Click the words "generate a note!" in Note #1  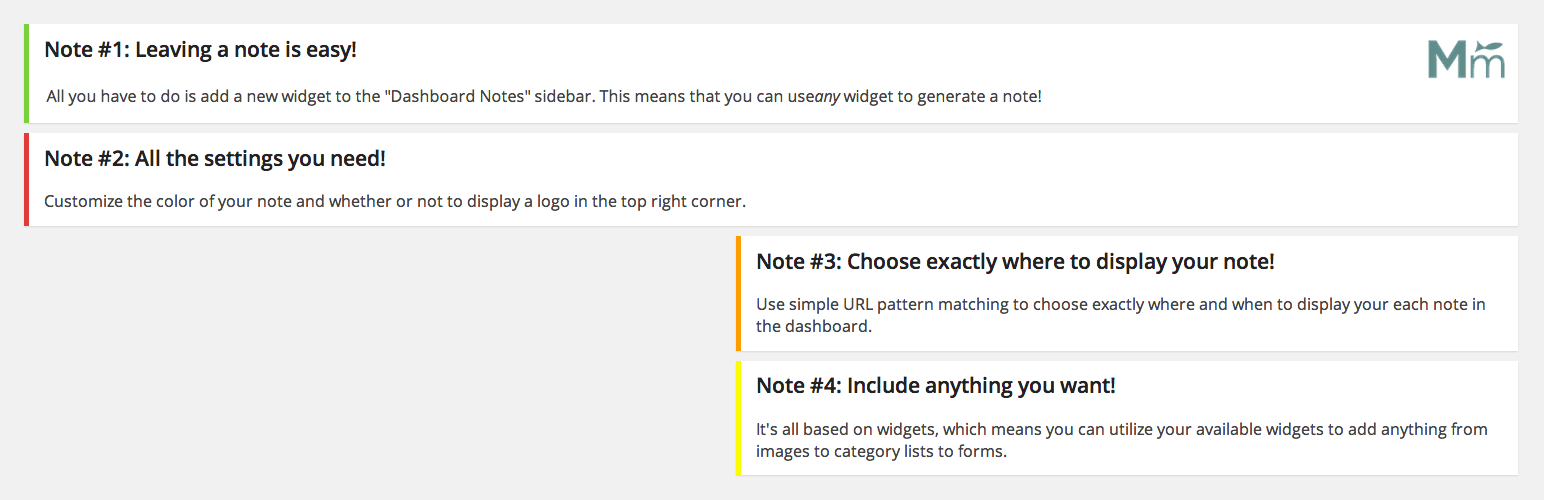(982, 98)
